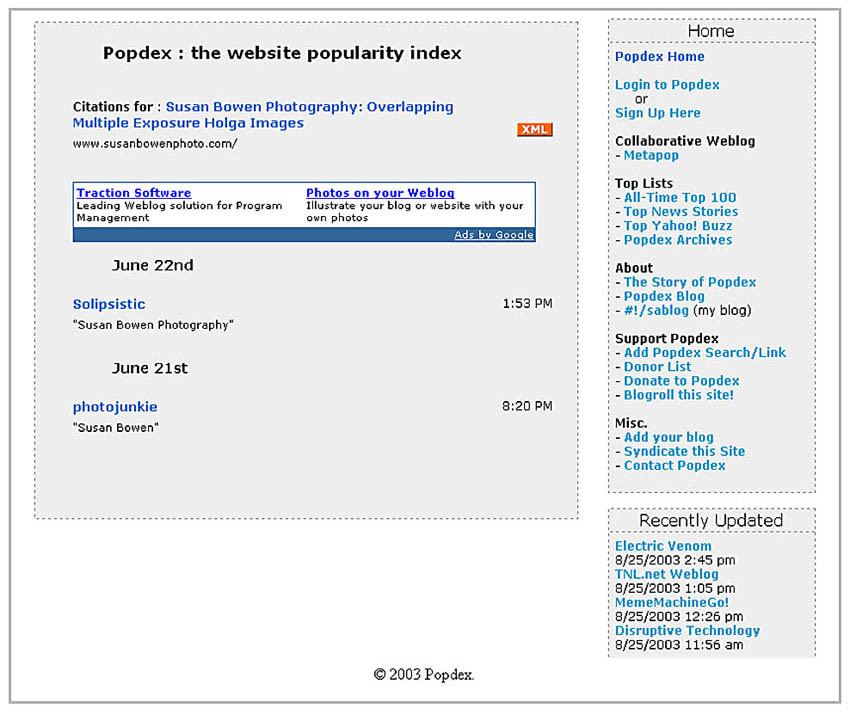
Task: Open Top News Stories
Action: (680, 211)
